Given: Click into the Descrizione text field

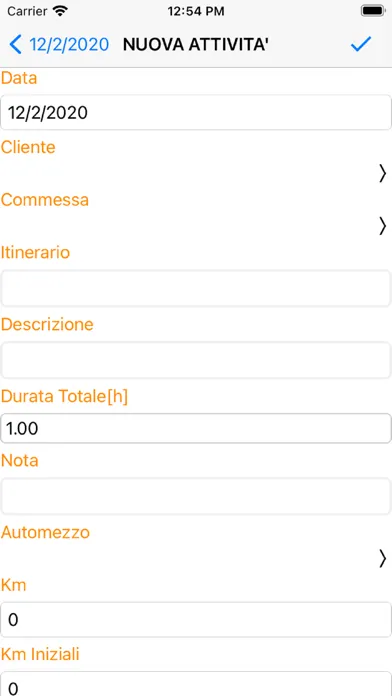Looking at the screenshot, I should (196, 360).
